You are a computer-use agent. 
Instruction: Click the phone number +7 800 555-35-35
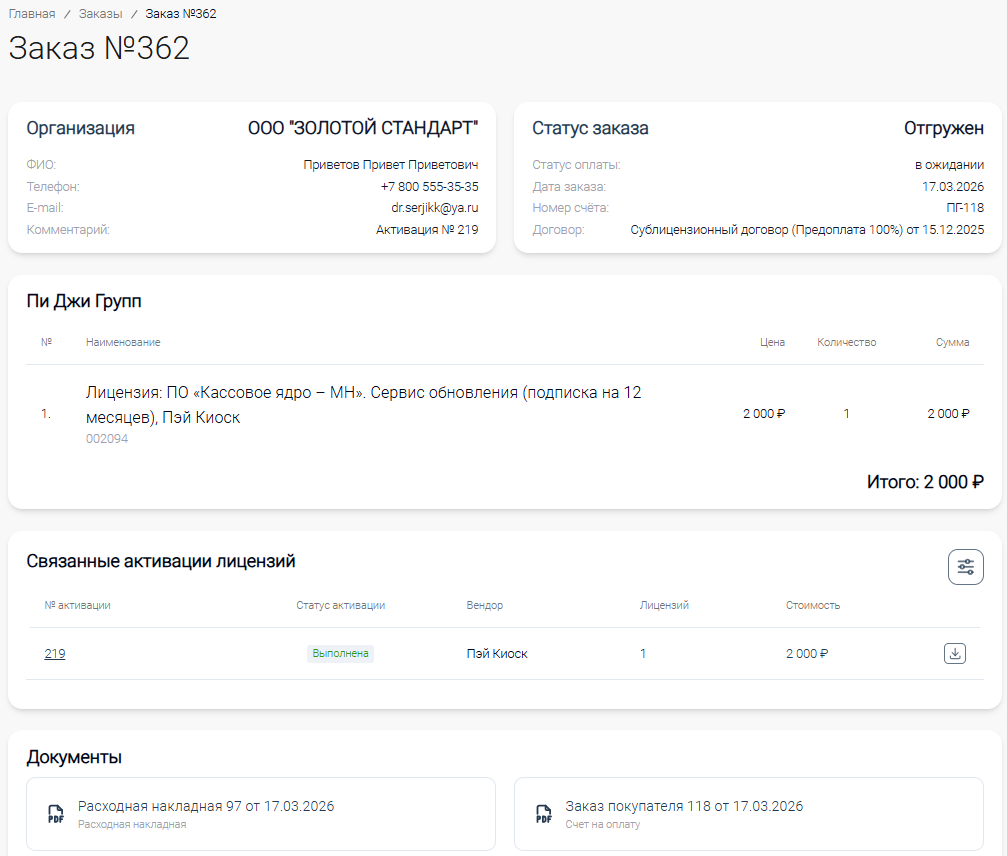click(x=429, y=187)
